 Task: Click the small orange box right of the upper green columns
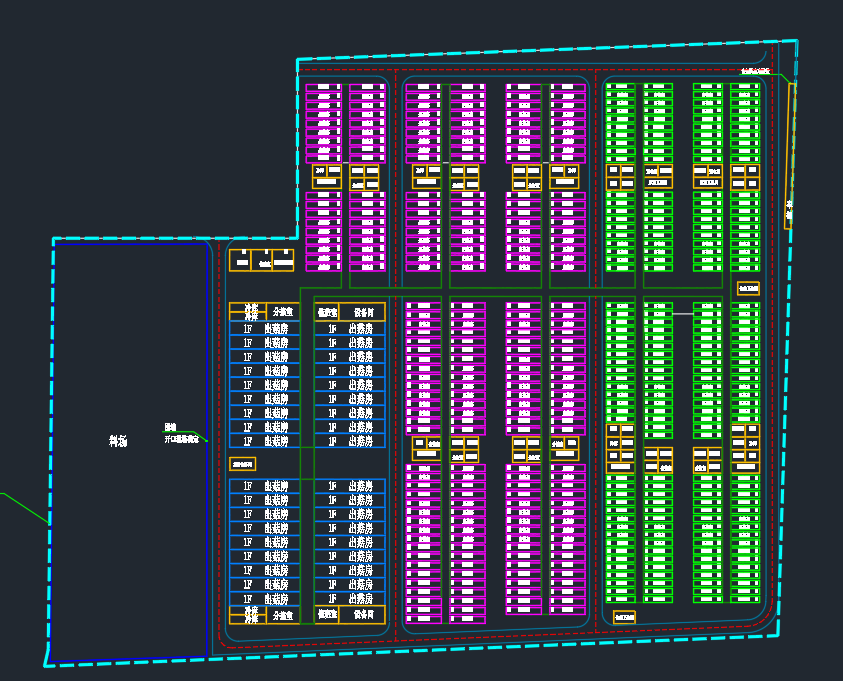click(748, 288)
